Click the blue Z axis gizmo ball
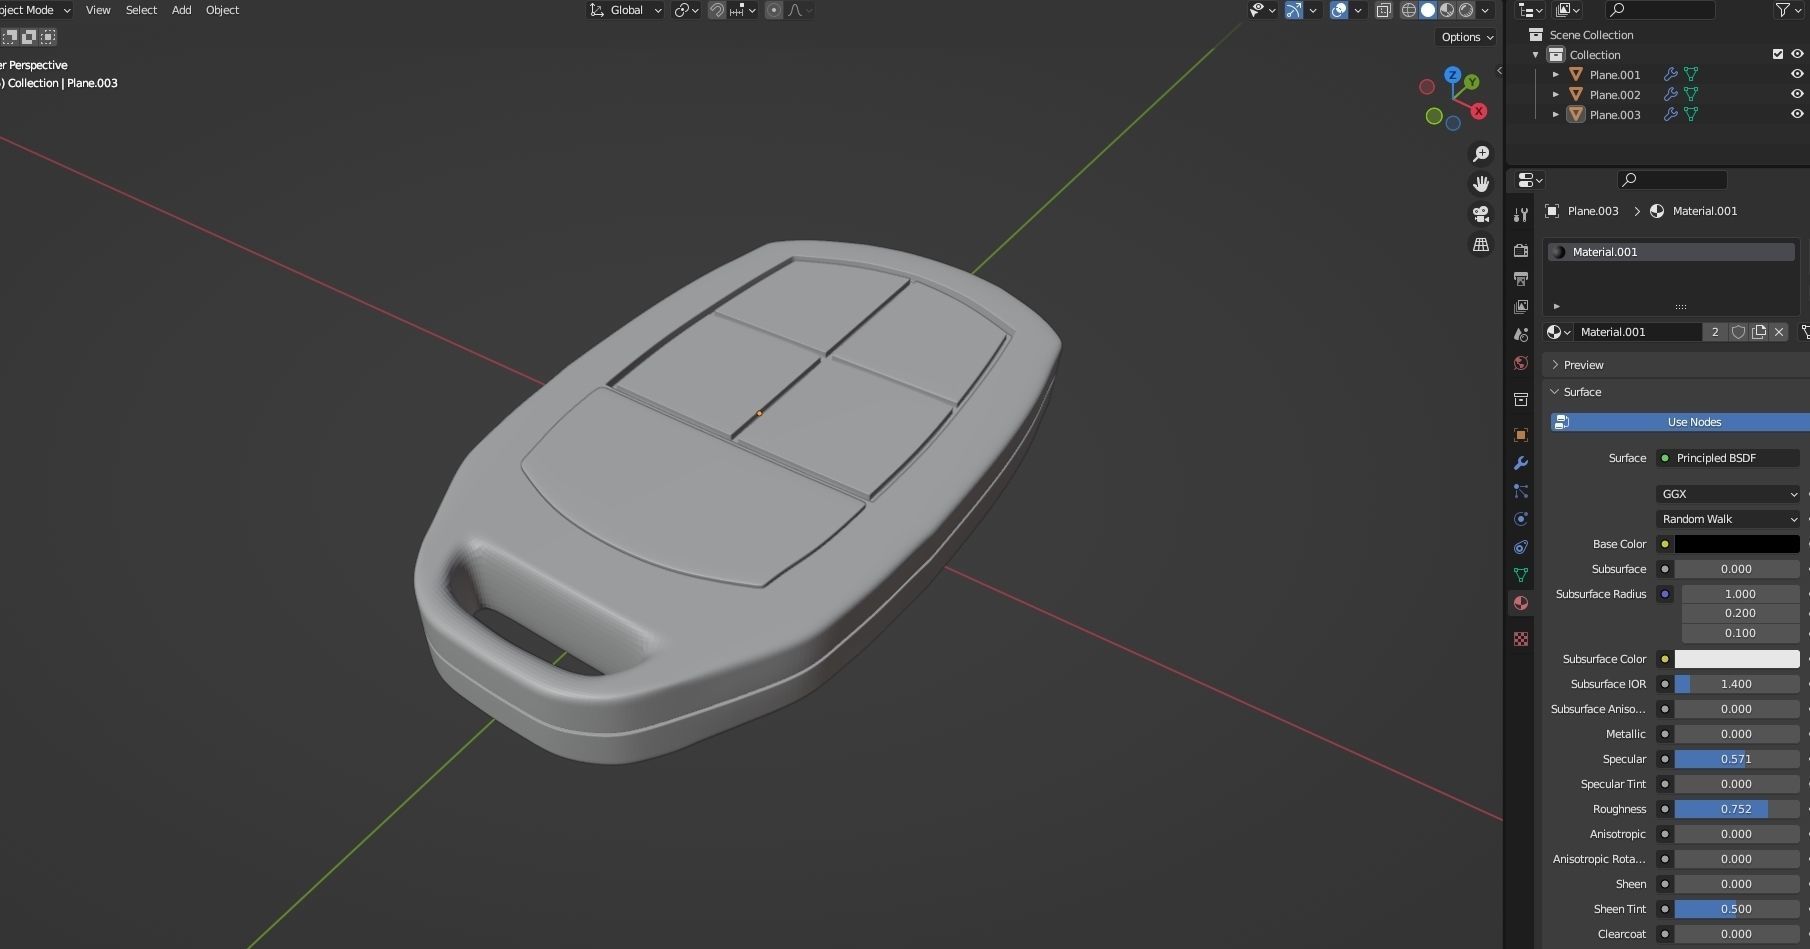This screenshot has height=949, width=1810. coord(1453,75)
